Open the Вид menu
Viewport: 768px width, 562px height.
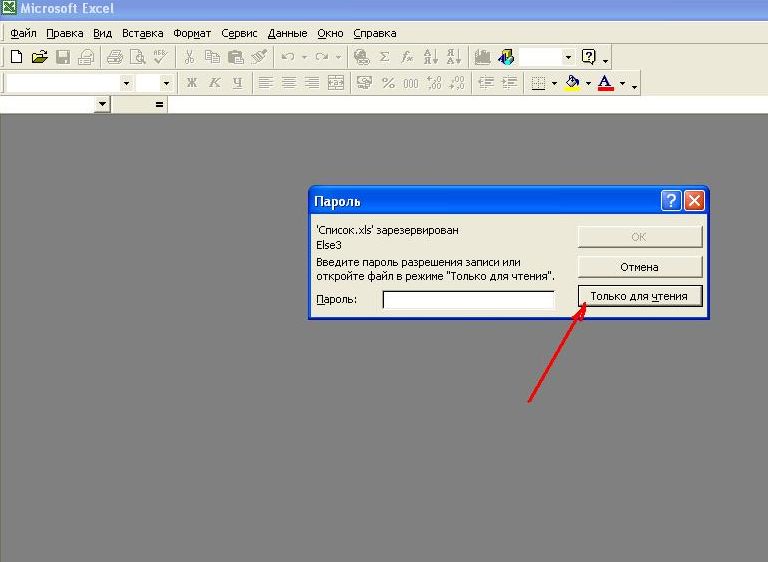click(x=102, y=33)
